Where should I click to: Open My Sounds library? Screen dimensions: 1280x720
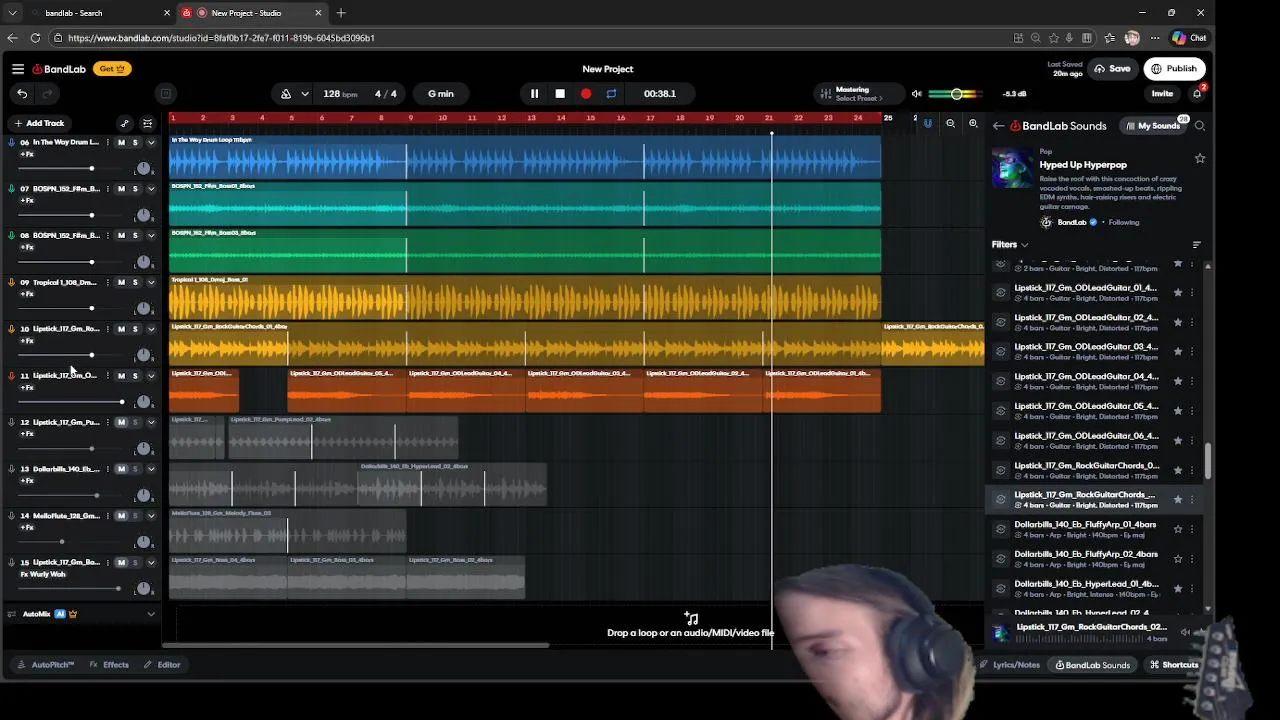[1153, 126]
